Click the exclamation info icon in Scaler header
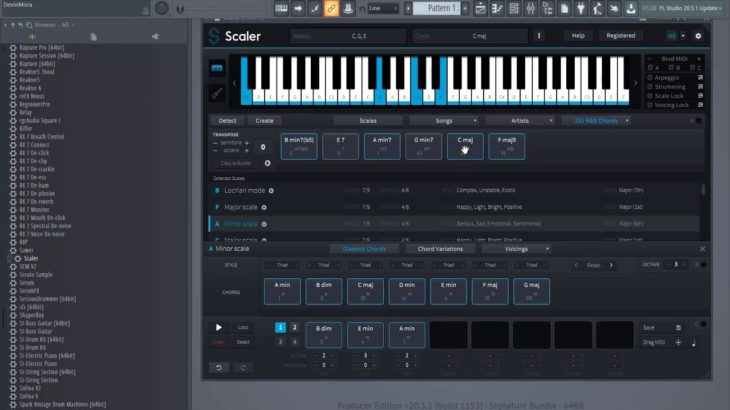The image size is (730, 410). coord(539,36)
